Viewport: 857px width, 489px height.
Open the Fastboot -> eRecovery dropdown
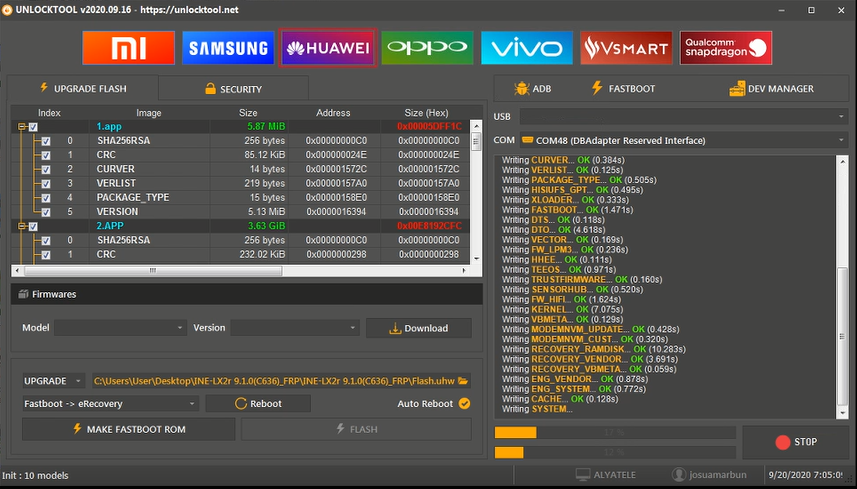pos(110,404)
